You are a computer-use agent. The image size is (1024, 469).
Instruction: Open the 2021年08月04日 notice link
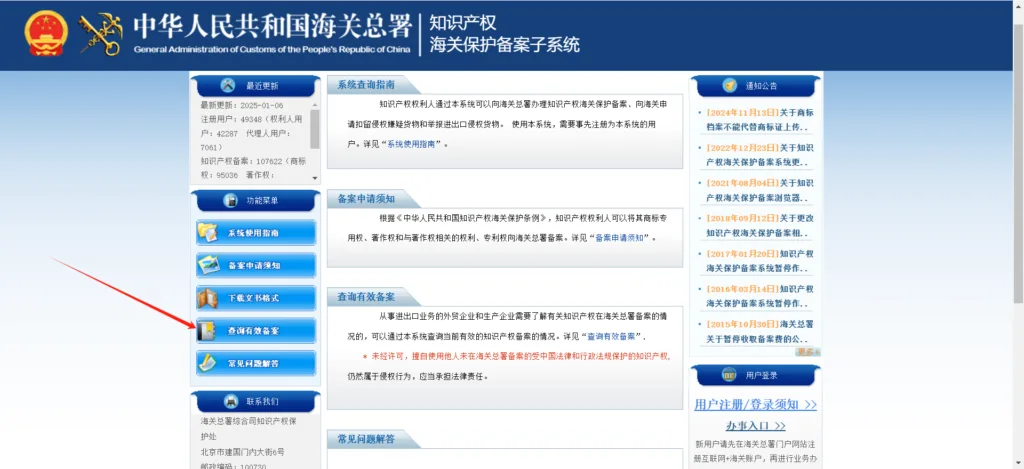pyautogui.click(x=759, y=190)
